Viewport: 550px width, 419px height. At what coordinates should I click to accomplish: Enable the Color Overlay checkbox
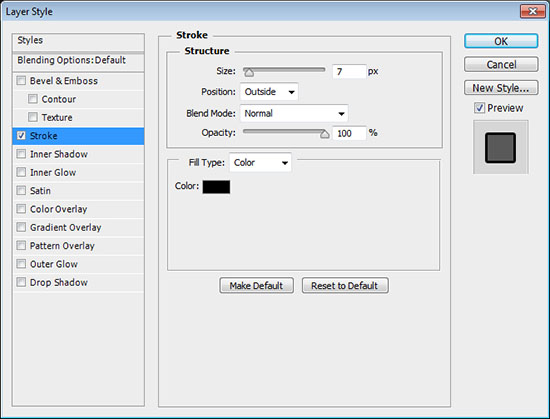click(x=21, y=209)
